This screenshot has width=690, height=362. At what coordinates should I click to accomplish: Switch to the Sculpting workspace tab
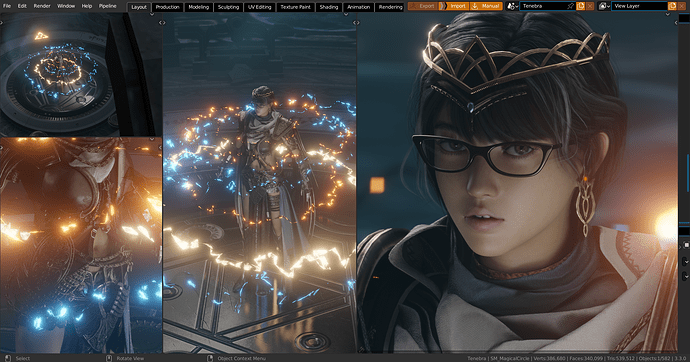coord(228,7)
